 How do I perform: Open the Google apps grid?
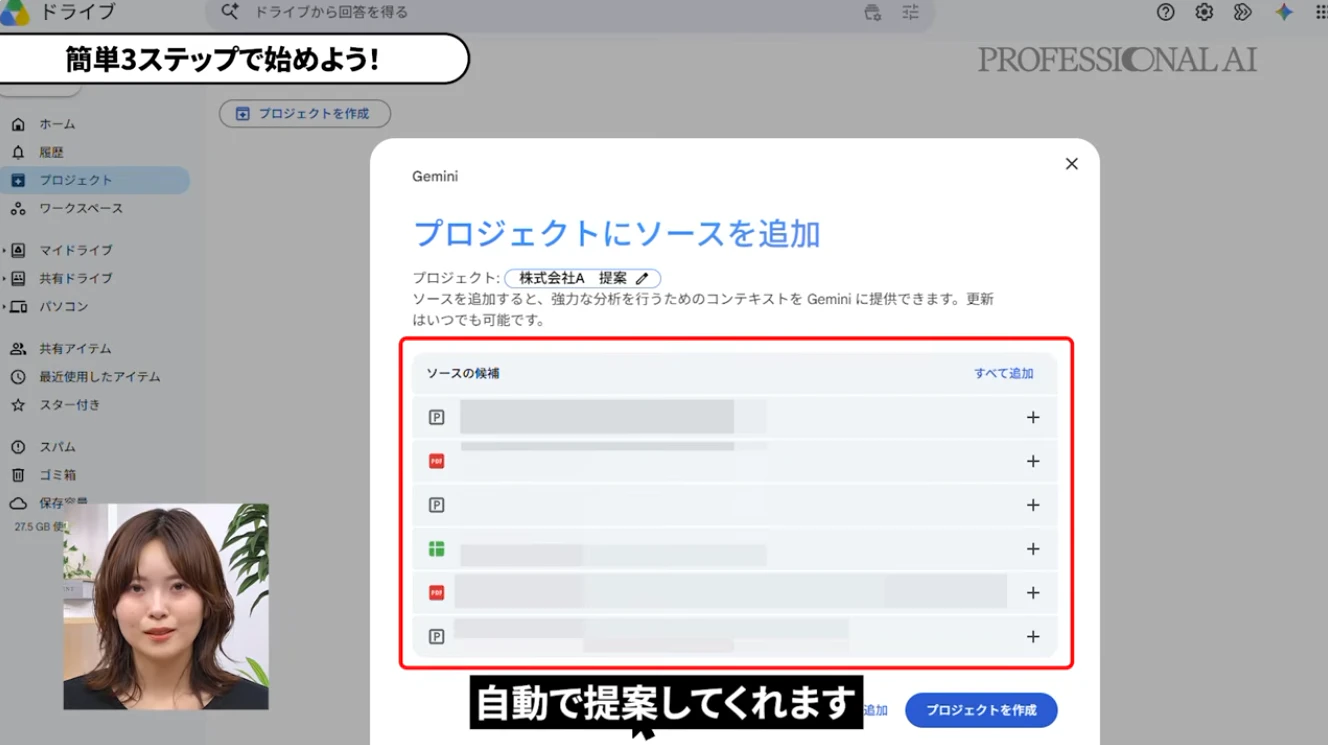click(1322, 12)
